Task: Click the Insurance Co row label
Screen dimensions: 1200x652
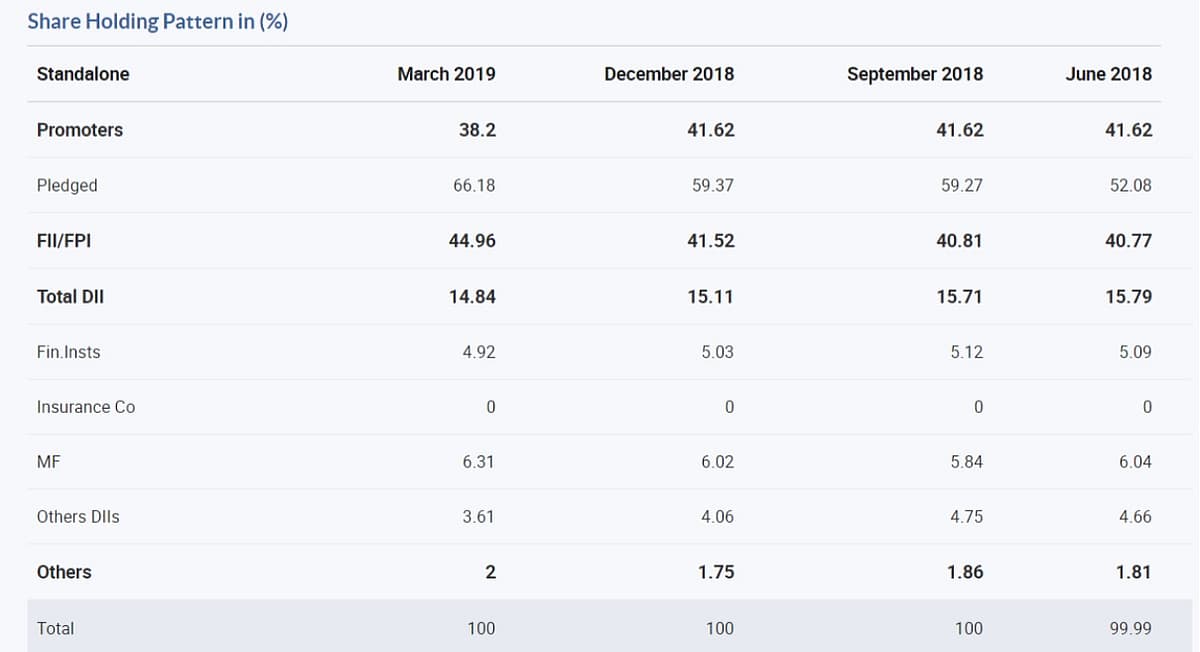Action: click(x=86, y=407)
